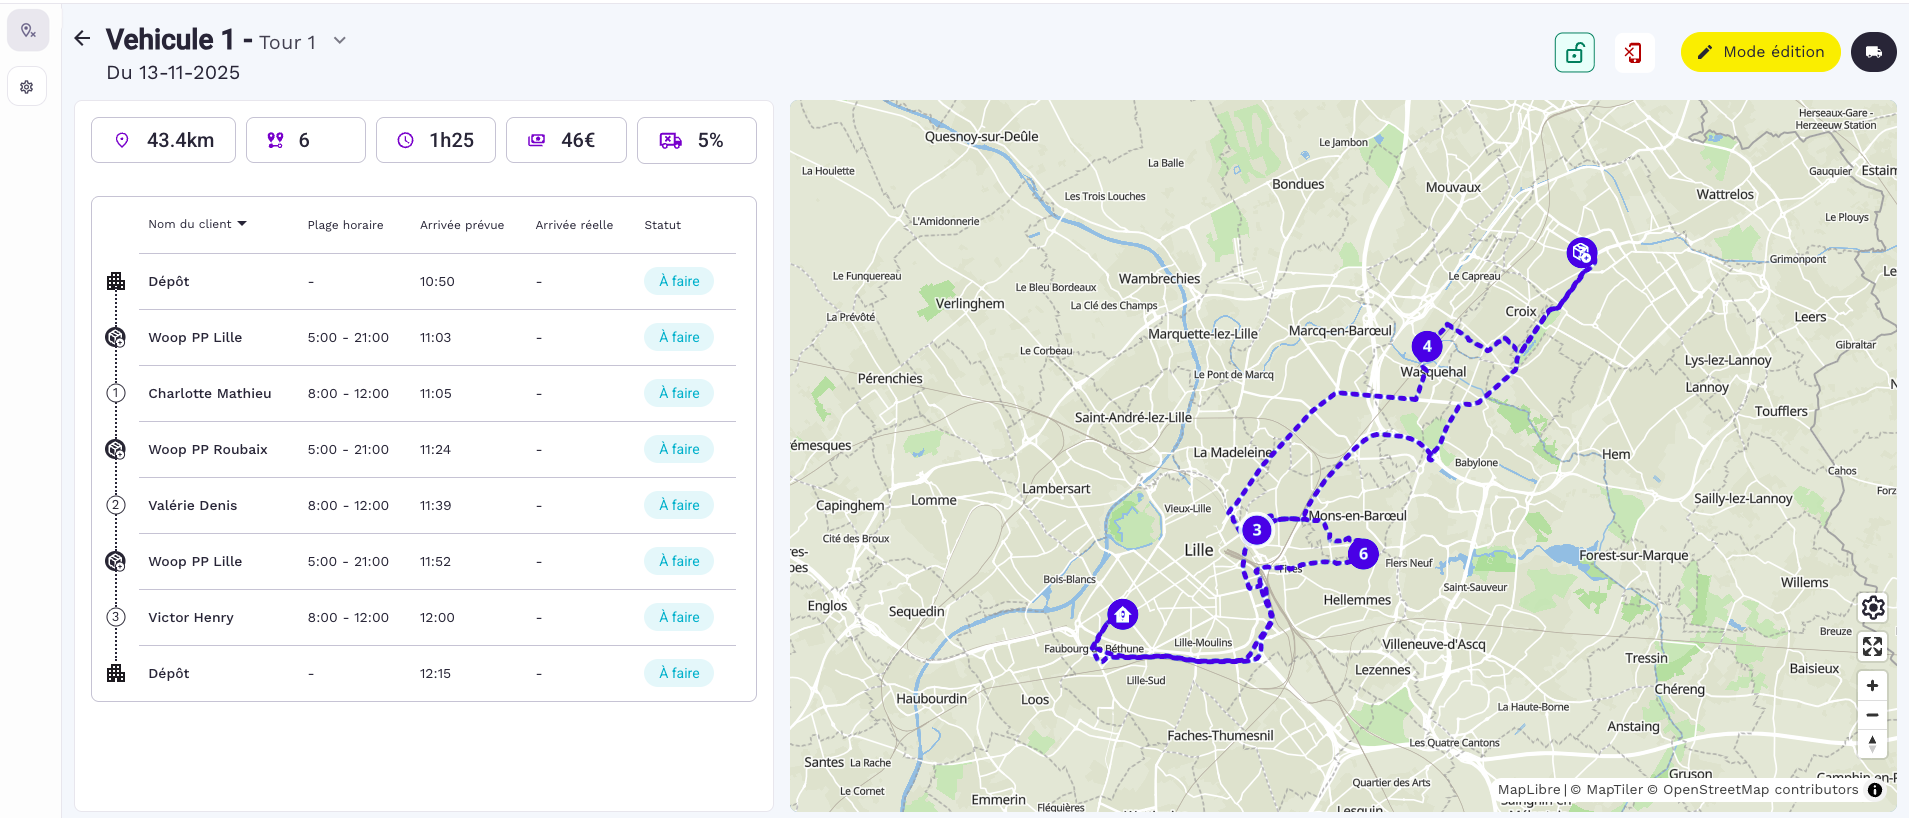Click the back arrow beside Vehicule 1

click(82, 39)
